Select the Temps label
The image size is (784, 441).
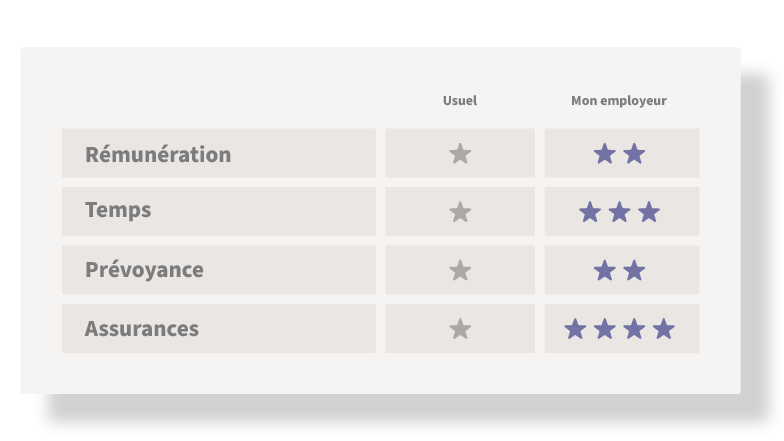118,210
